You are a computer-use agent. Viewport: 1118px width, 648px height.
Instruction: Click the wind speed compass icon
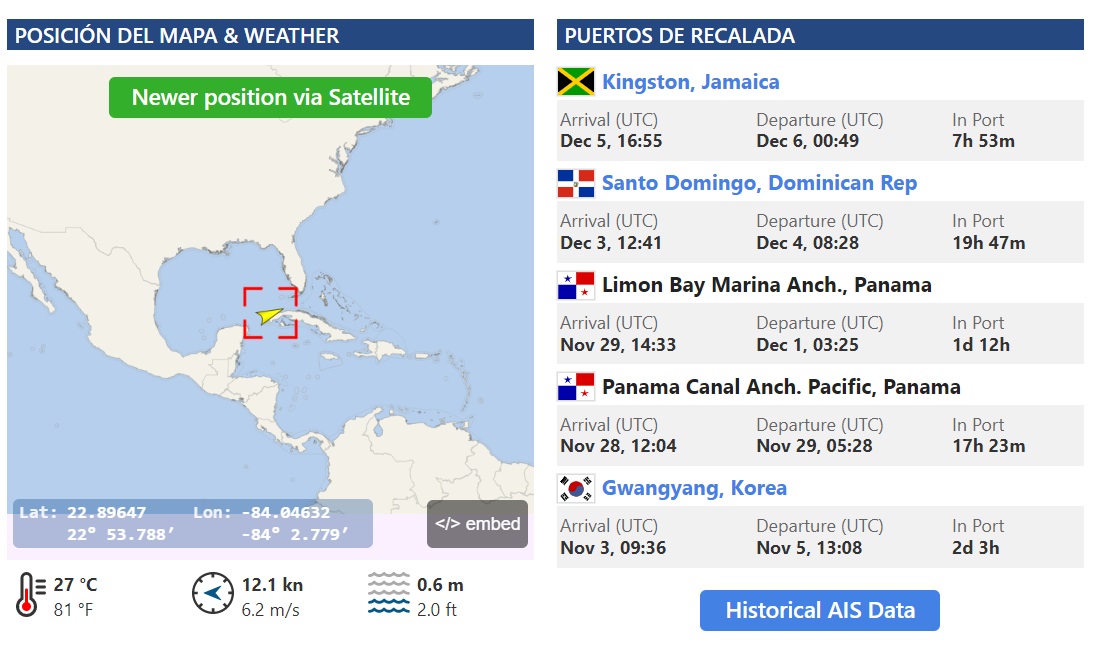point(212,594)
